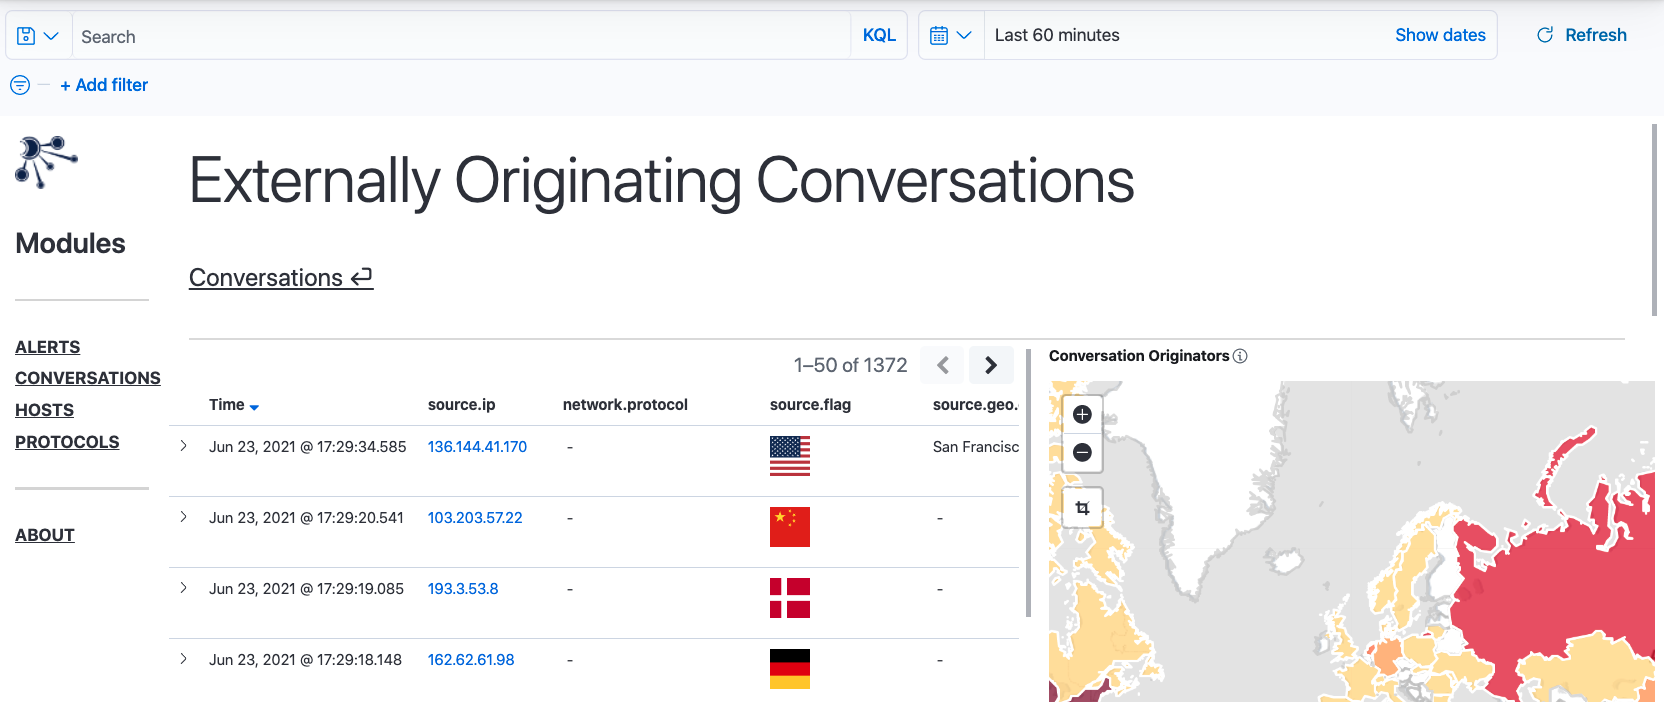The width and height of the screenshot is (1664, 702).
Task: Open source IP 136.144.41.170
Action: pyautogui.click(x=477, y=447)
